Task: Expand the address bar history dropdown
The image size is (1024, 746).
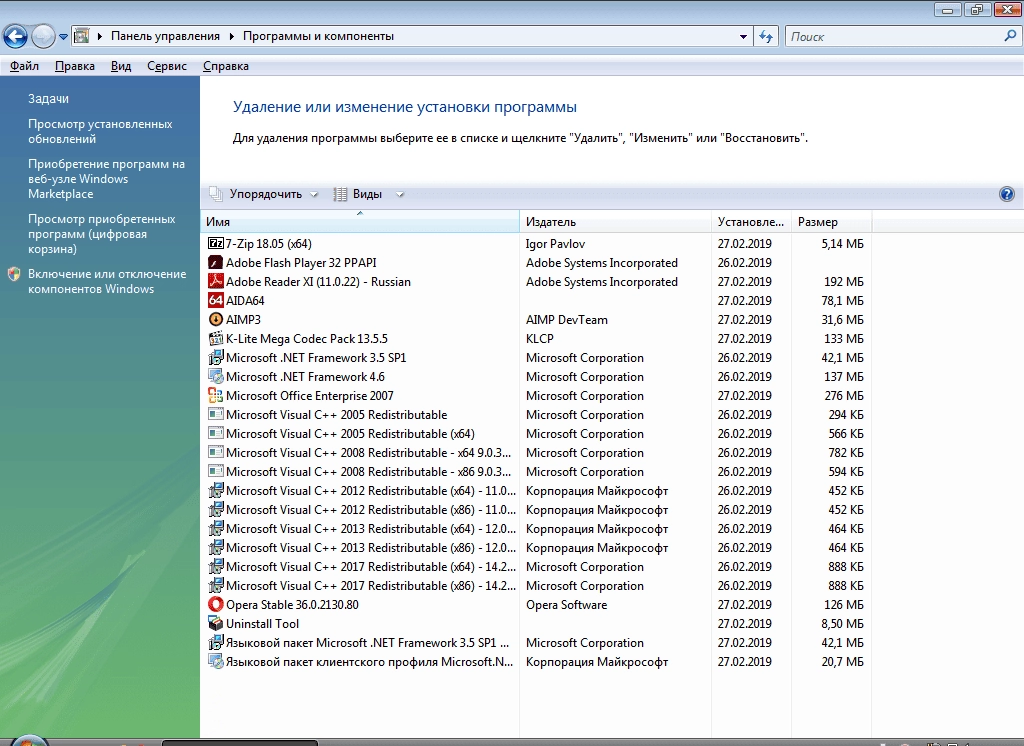Action: [x=743, y=37]
